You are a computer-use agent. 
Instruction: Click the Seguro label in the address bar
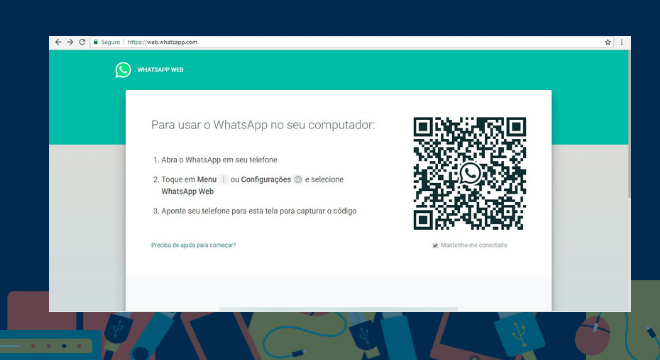[110, 42]
